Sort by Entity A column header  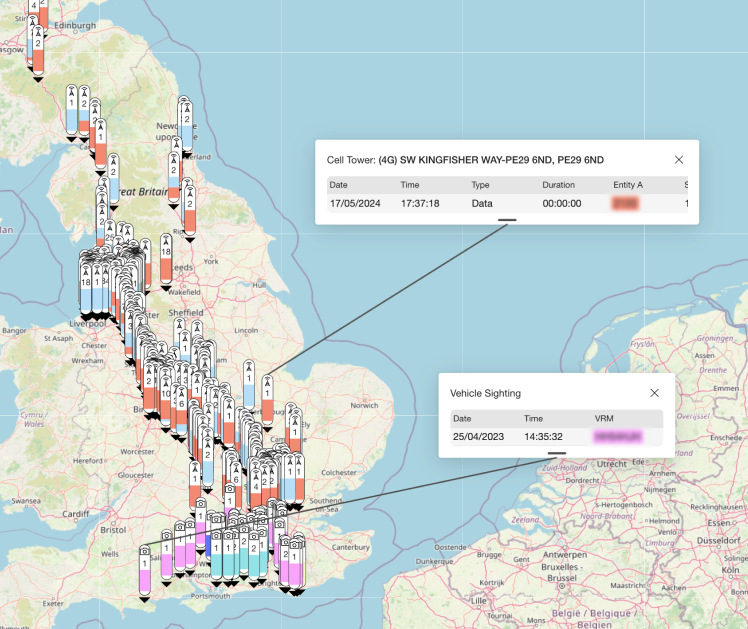coord(628,185)
